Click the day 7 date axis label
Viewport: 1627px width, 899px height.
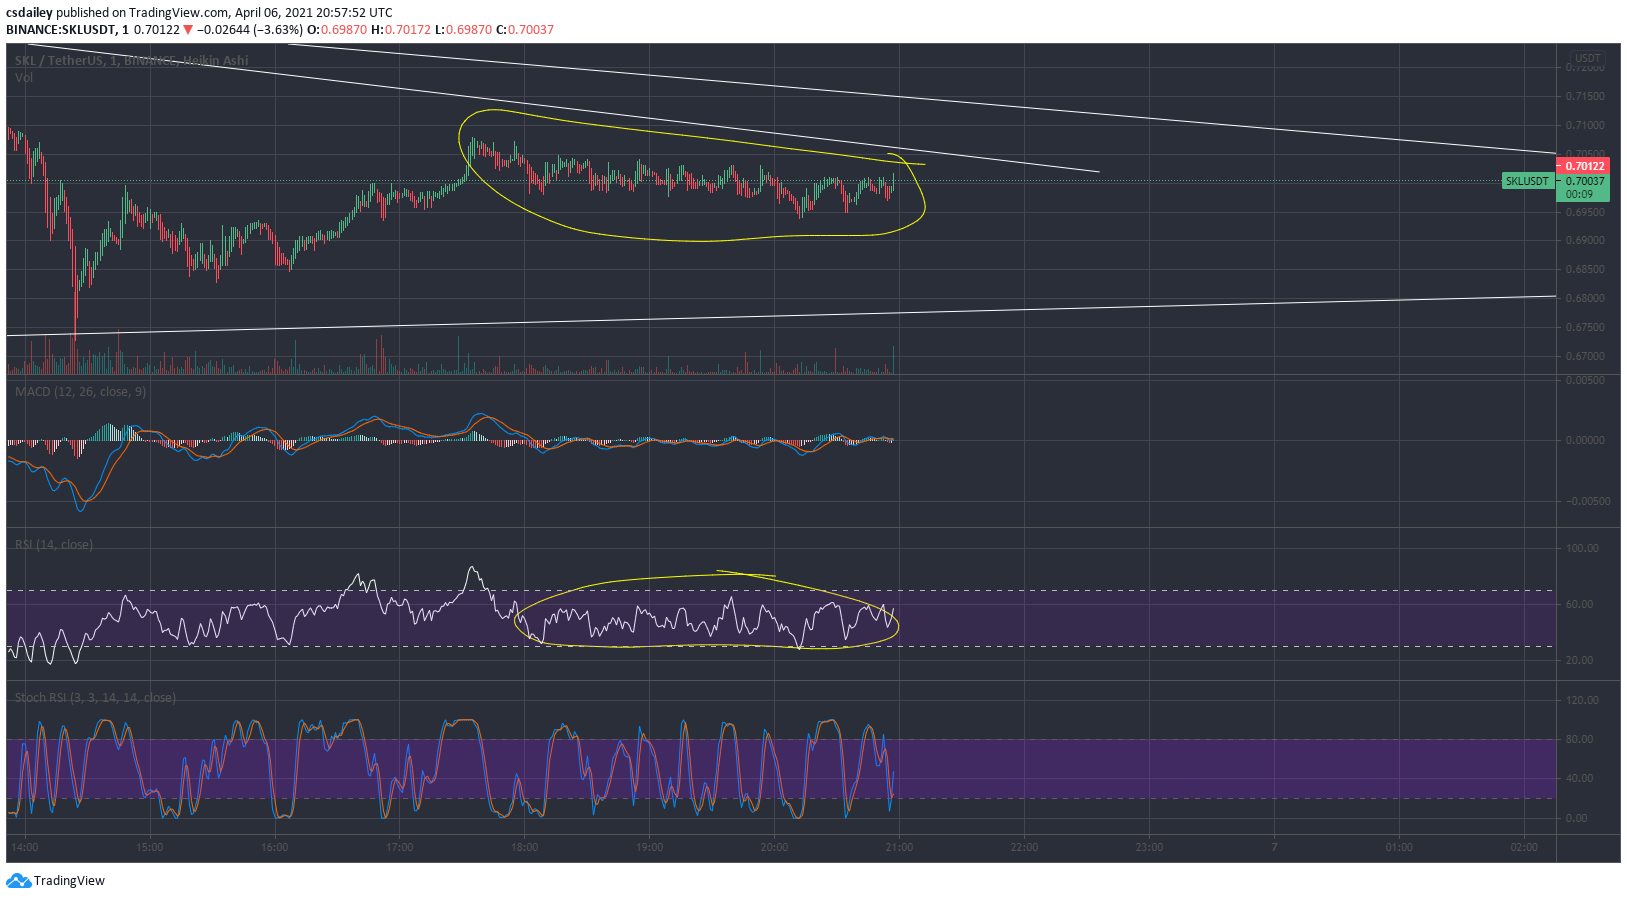(x=1274, y=847)
